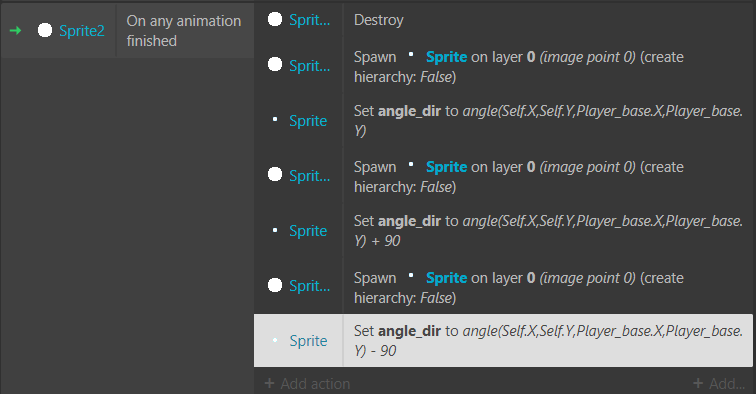
Task: Click the tiny Sprite icon inside the first Spawn text
Action: [x=411, y=54]
